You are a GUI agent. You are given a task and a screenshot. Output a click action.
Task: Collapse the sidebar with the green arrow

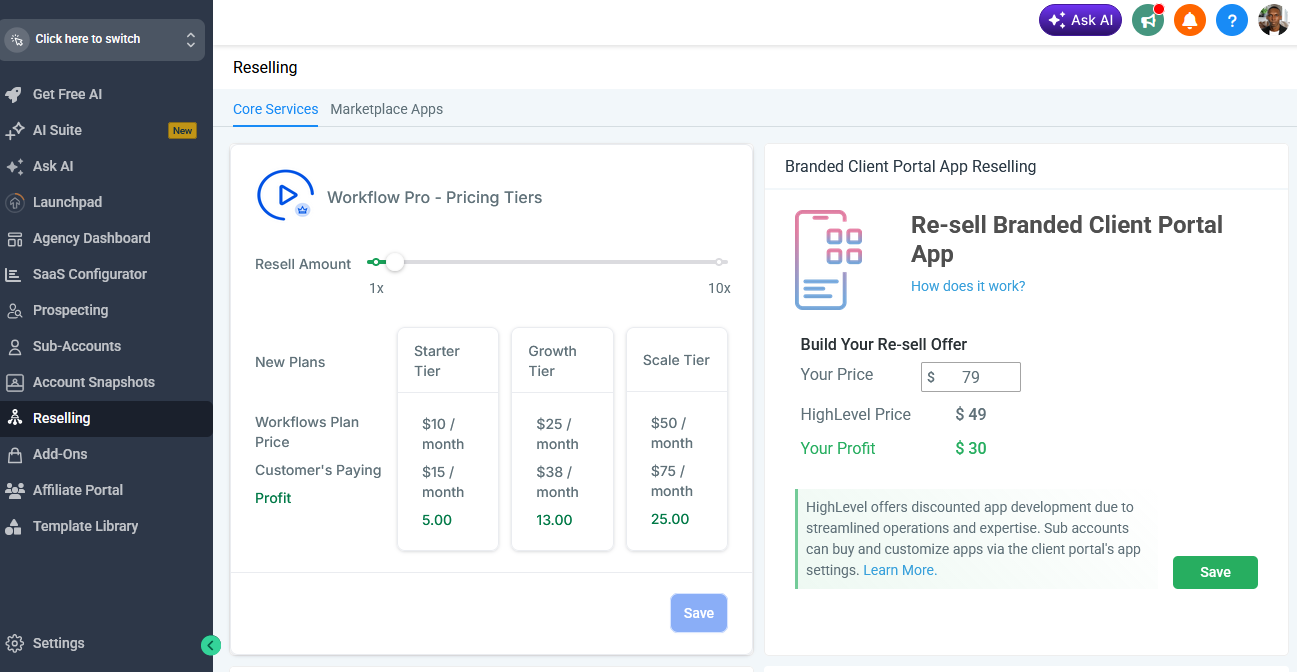click(210, 645)
